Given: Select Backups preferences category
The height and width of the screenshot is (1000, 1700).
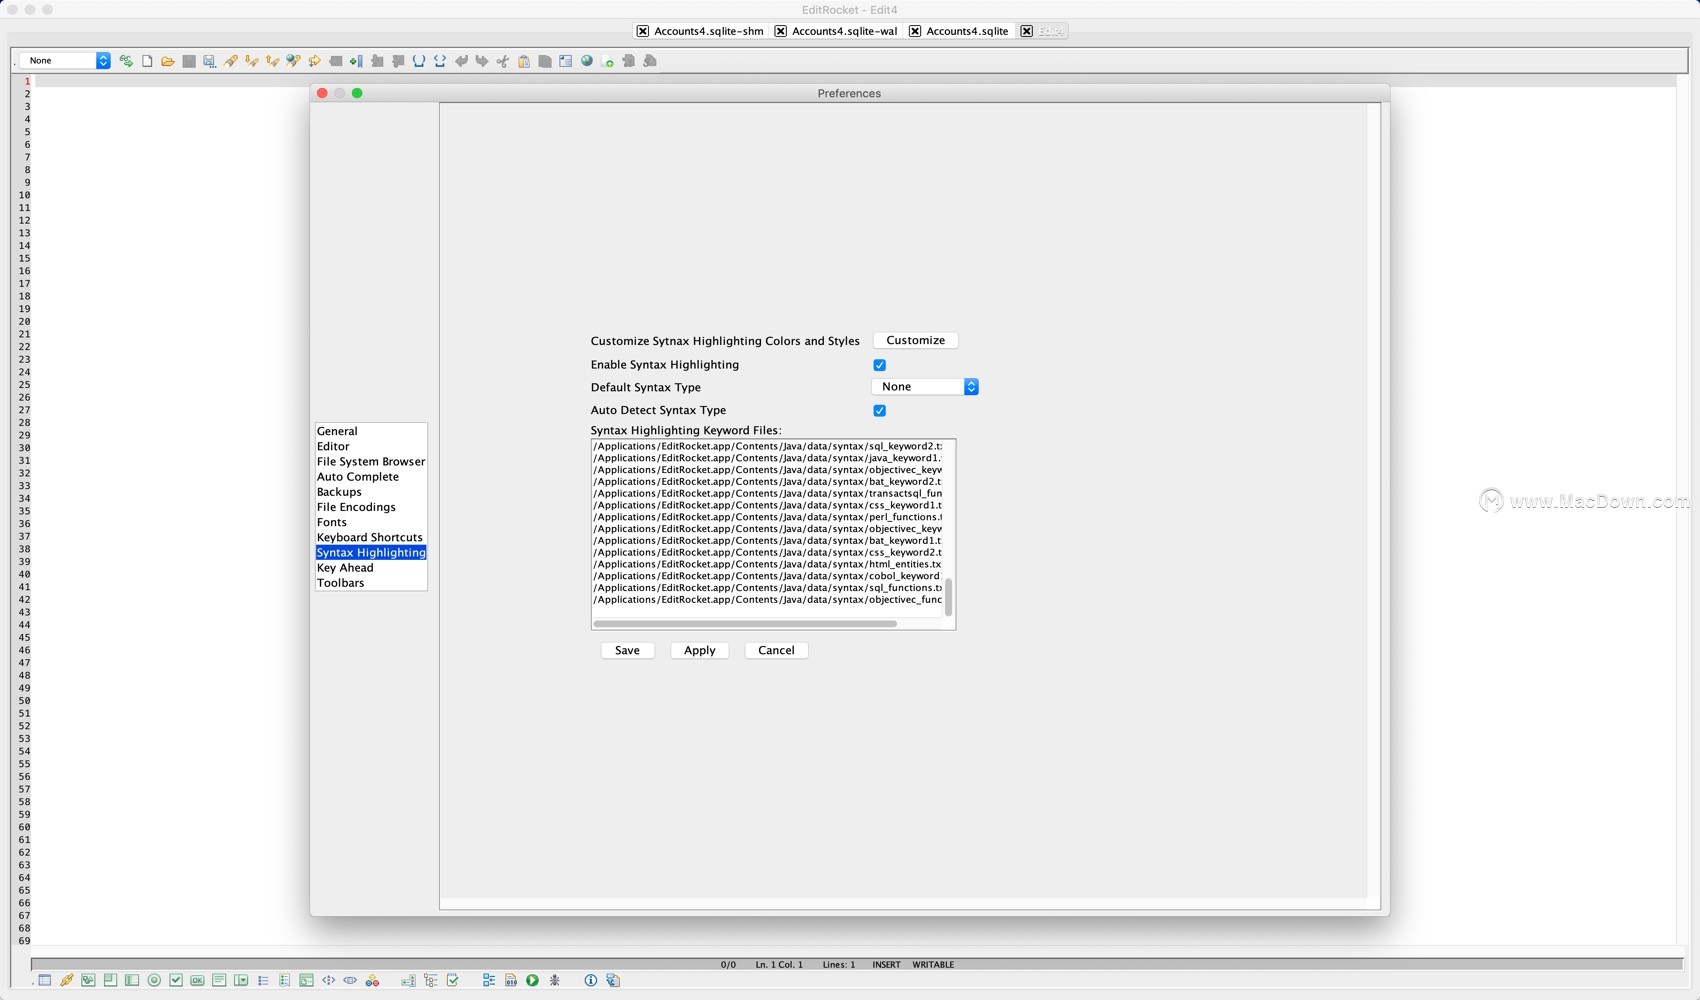Looking at the screenshot, I should 371,492.
